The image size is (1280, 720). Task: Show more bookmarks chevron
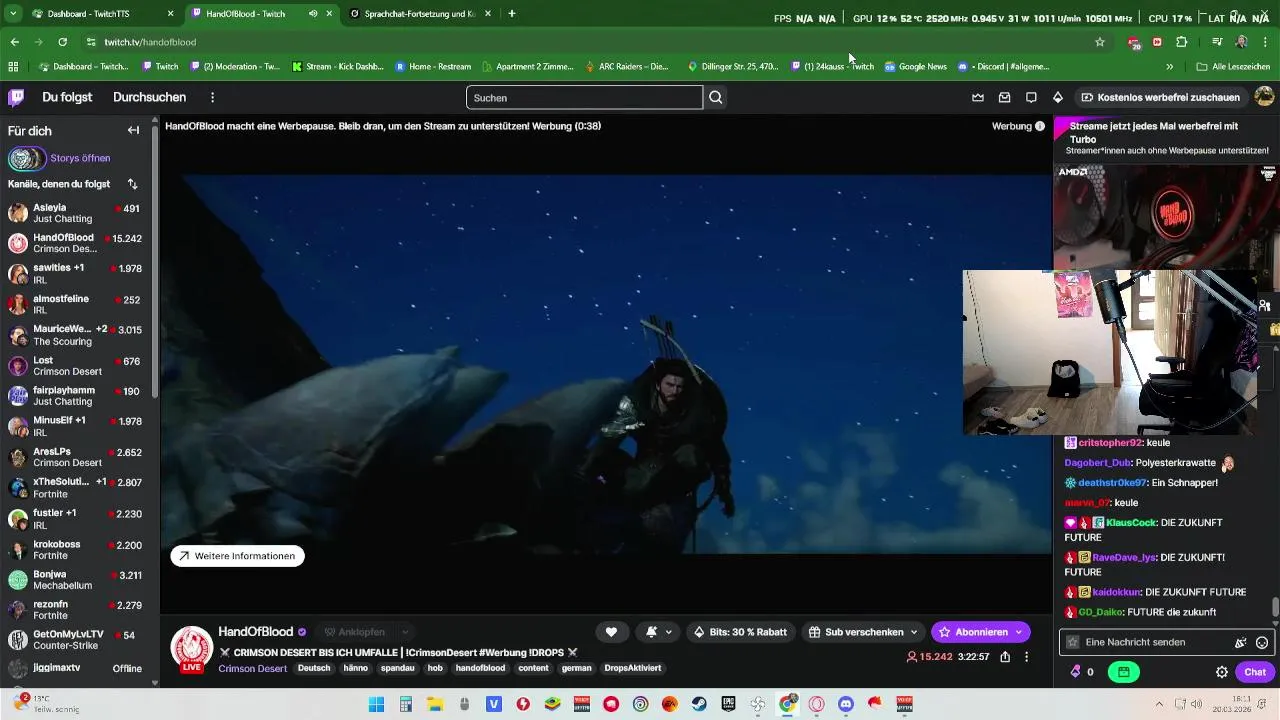[1169, 67]
